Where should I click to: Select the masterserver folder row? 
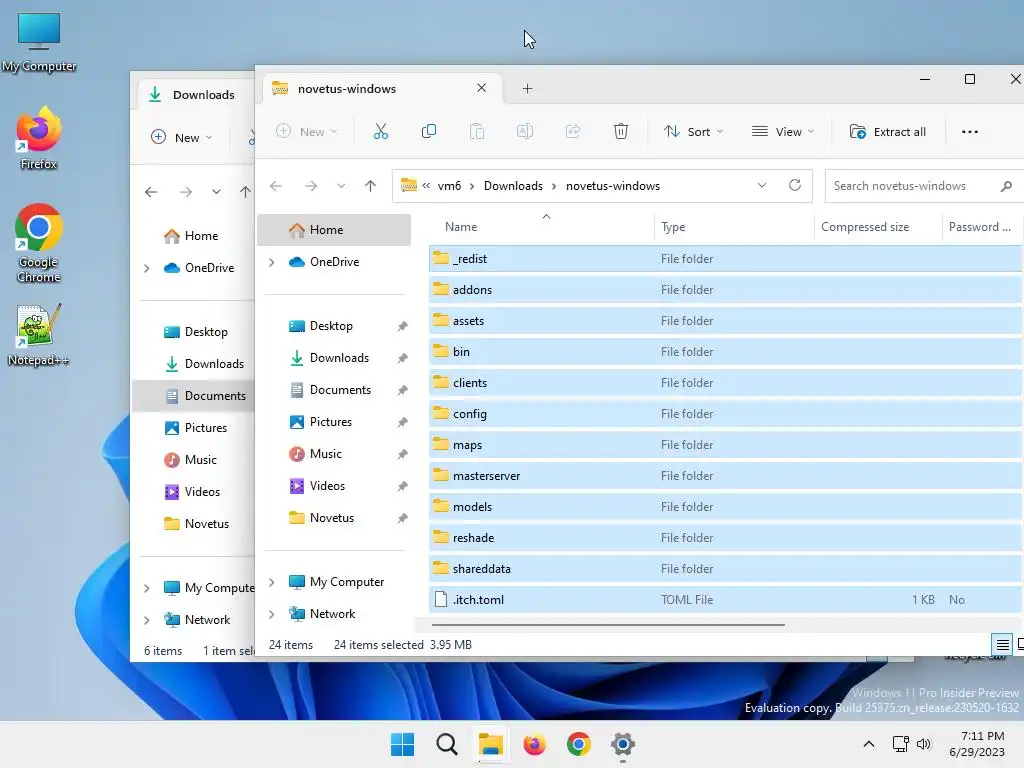click(x=725, y=476)
